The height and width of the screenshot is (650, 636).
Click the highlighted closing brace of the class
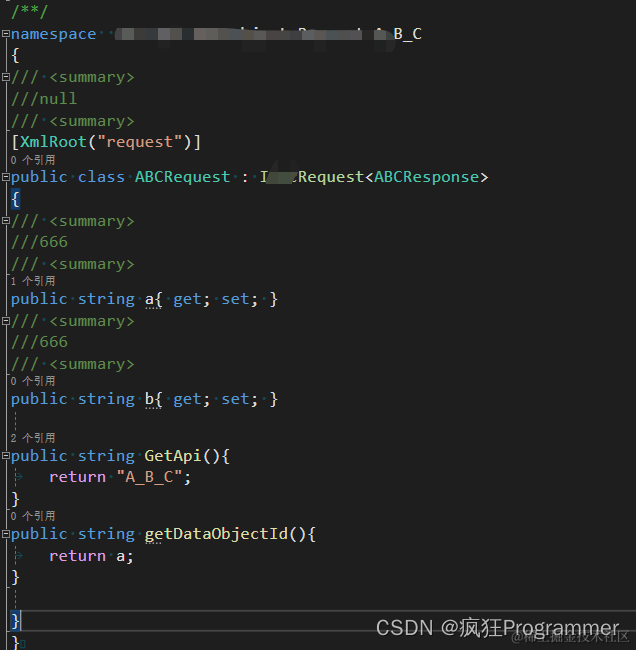(x=15, y=621)
